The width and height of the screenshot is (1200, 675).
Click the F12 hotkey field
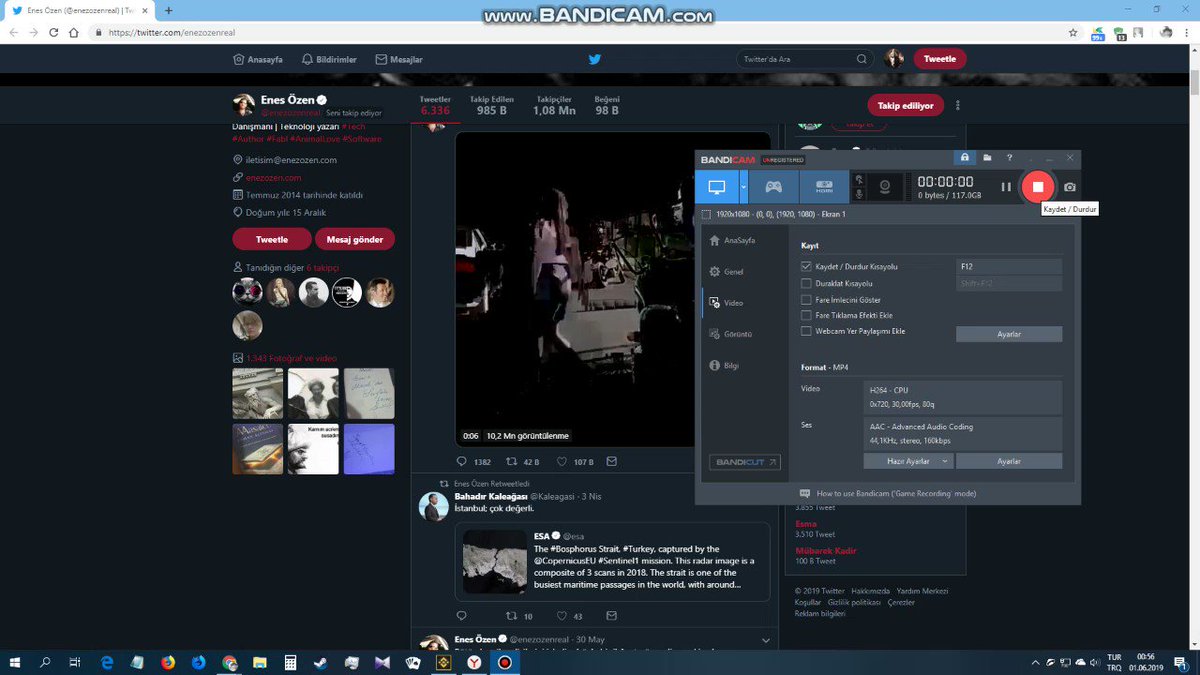coord(1008,266)
